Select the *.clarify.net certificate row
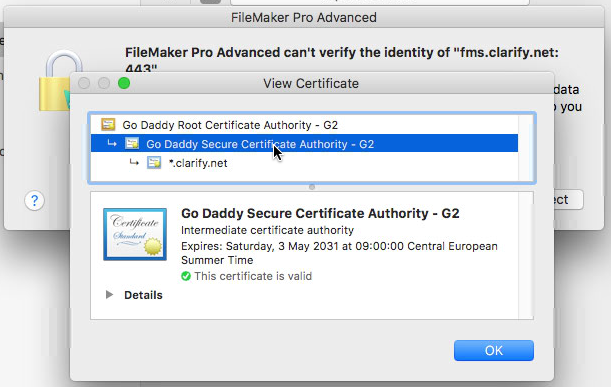The image size is (611, 387). (304, 163)
